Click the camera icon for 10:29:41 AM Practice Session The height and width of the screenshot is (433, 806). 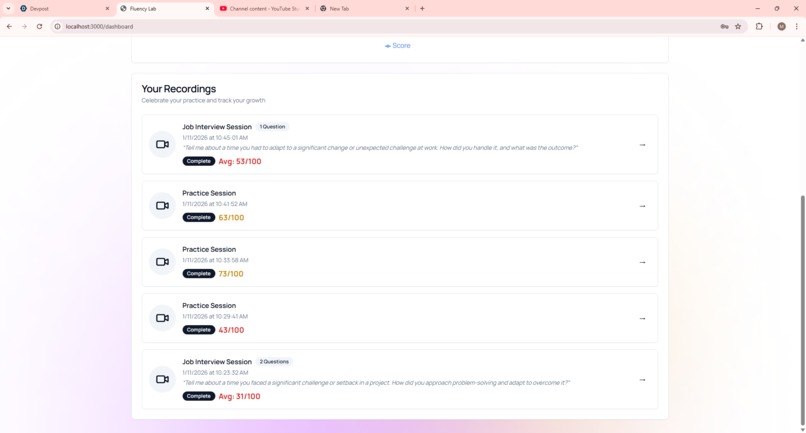[162, 318]
